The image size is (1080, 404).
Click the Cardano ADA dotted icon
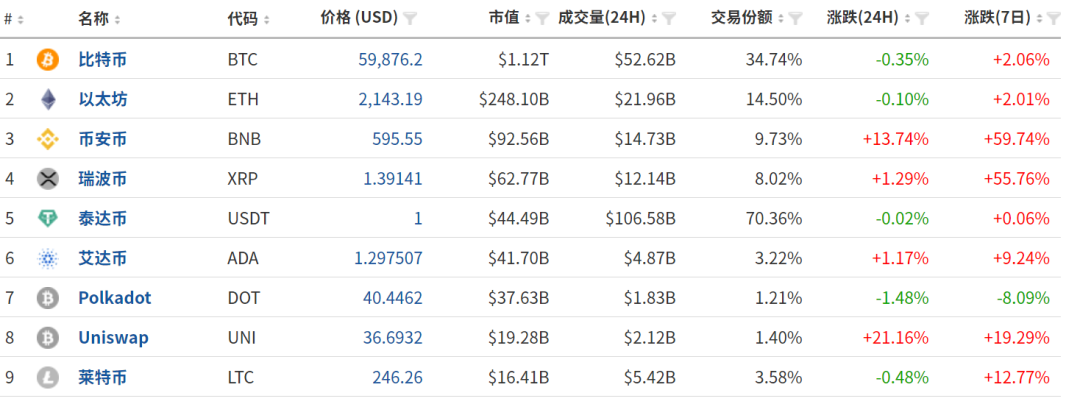click(x=47, y=259)
